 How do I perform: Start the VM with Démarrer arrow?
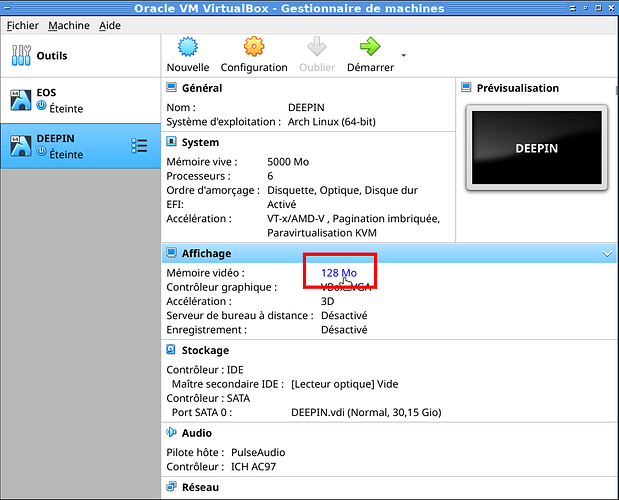370,47
